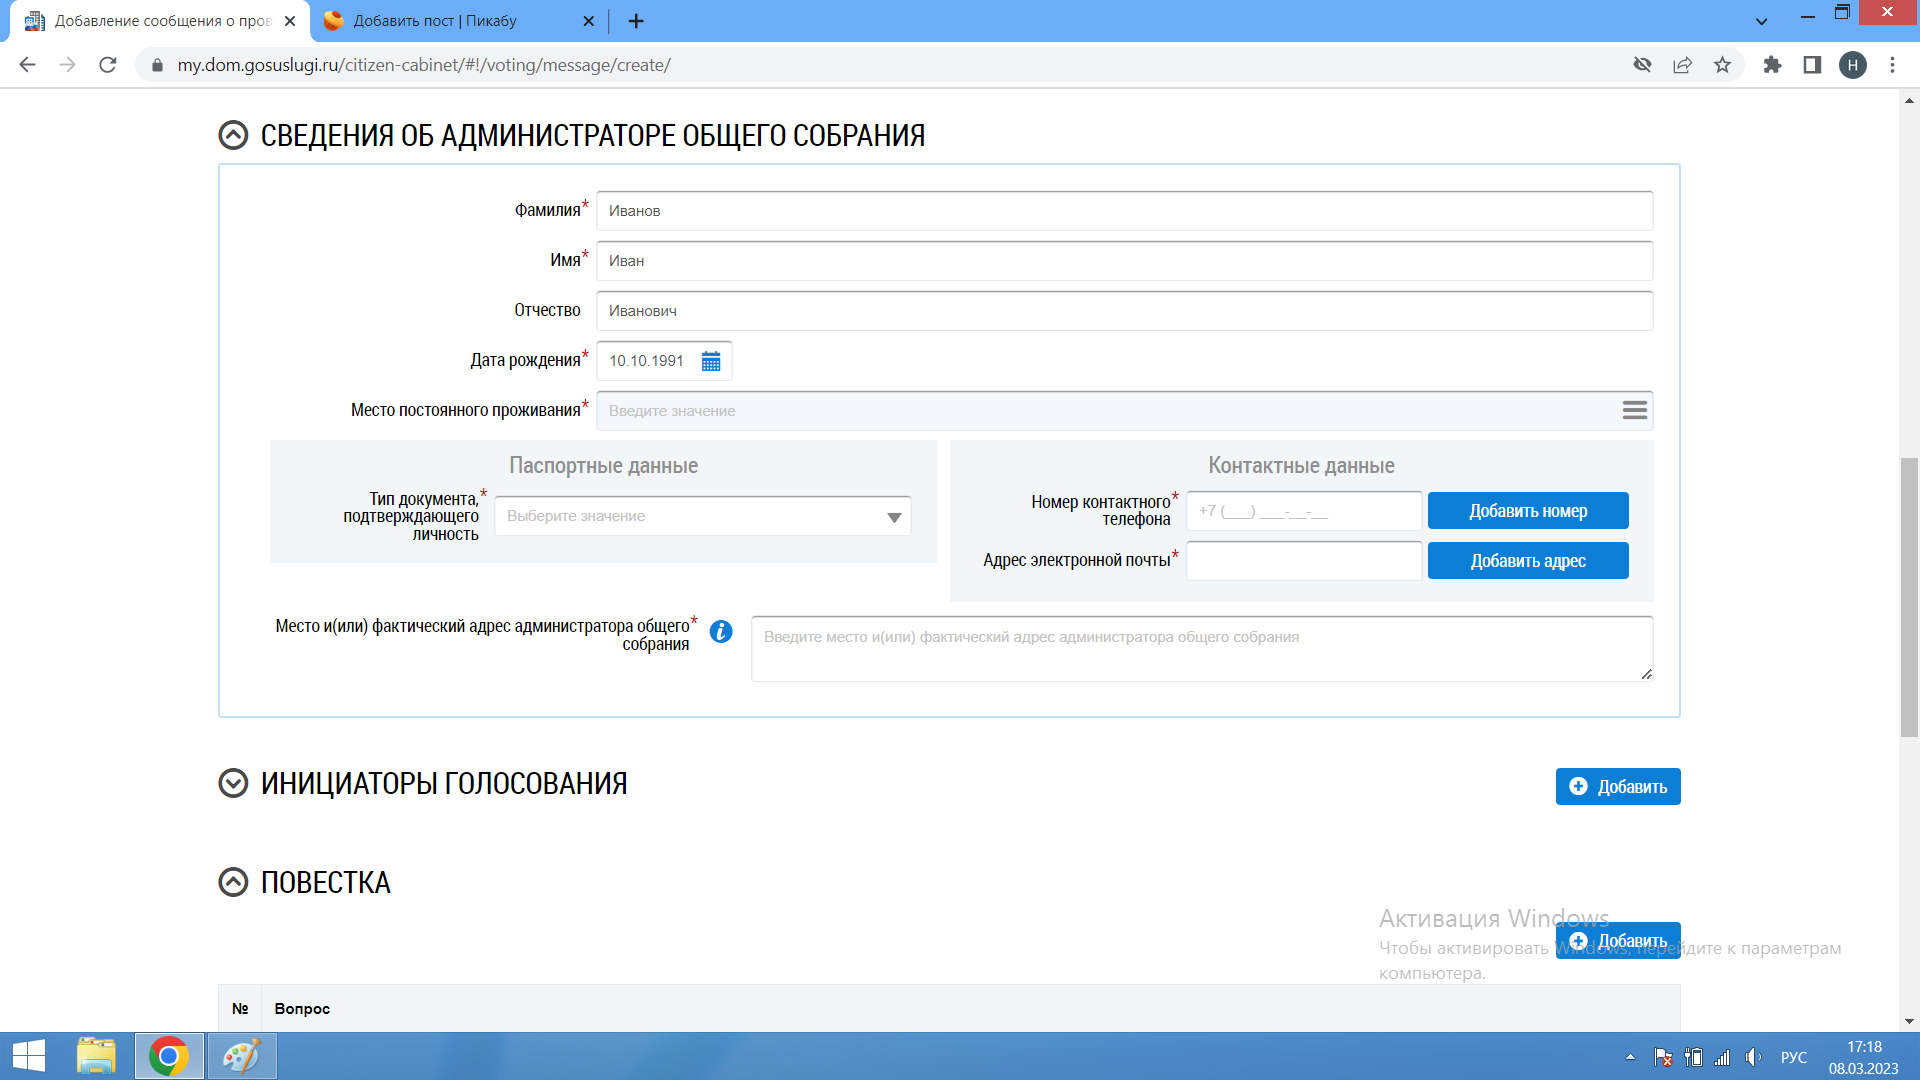Image resolution: width=1920 pixels, height=1080 pixels.
Task: Switch the РУС keyboard language indicator
Action: click(x=1794, y=1057)
